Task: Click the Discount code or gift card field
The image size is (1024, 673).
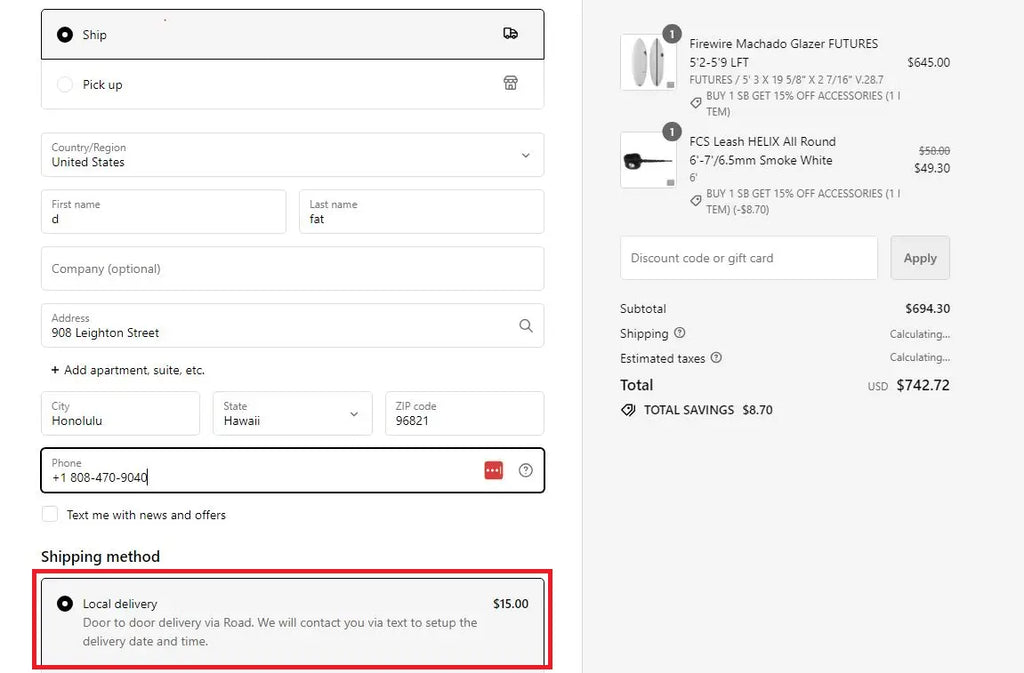Action: [748, 258]
